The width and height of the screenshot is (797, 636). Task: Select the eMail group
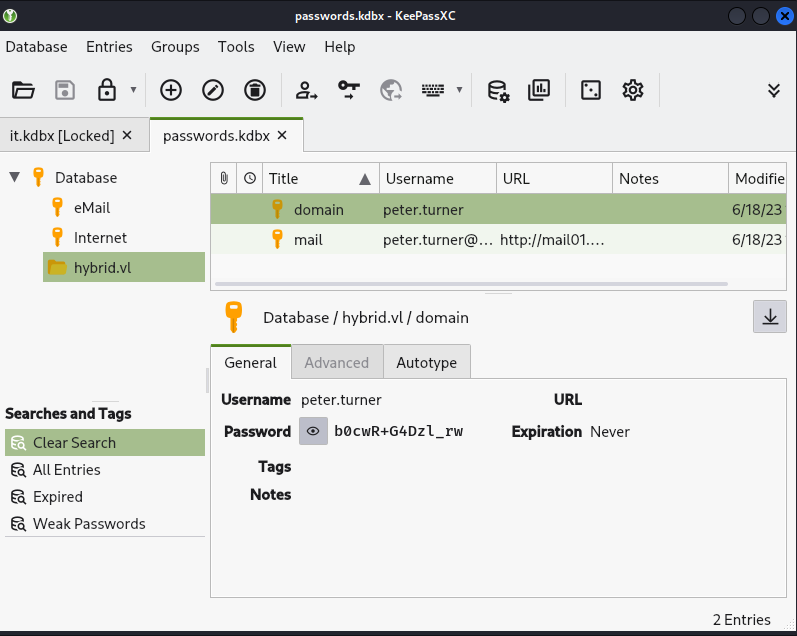pos(92,208)
